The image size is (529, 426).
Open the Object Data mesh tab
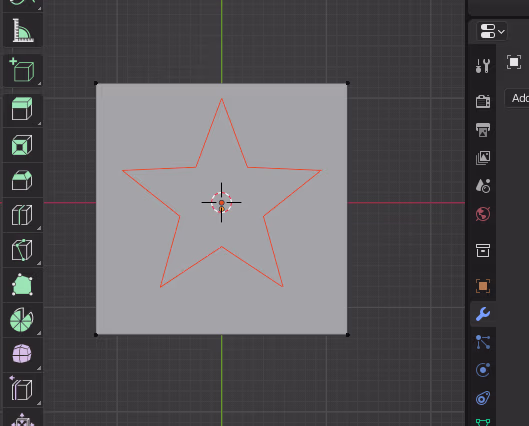[x=483, y=422]
